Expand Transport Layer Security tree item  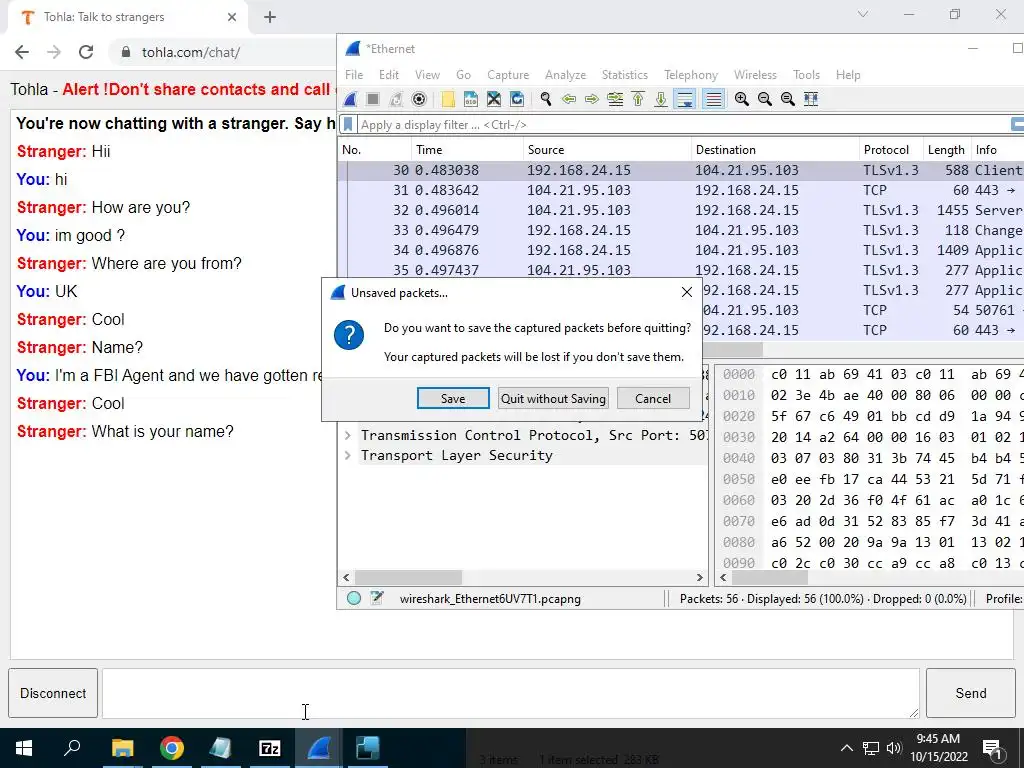(x=347, y=455)
